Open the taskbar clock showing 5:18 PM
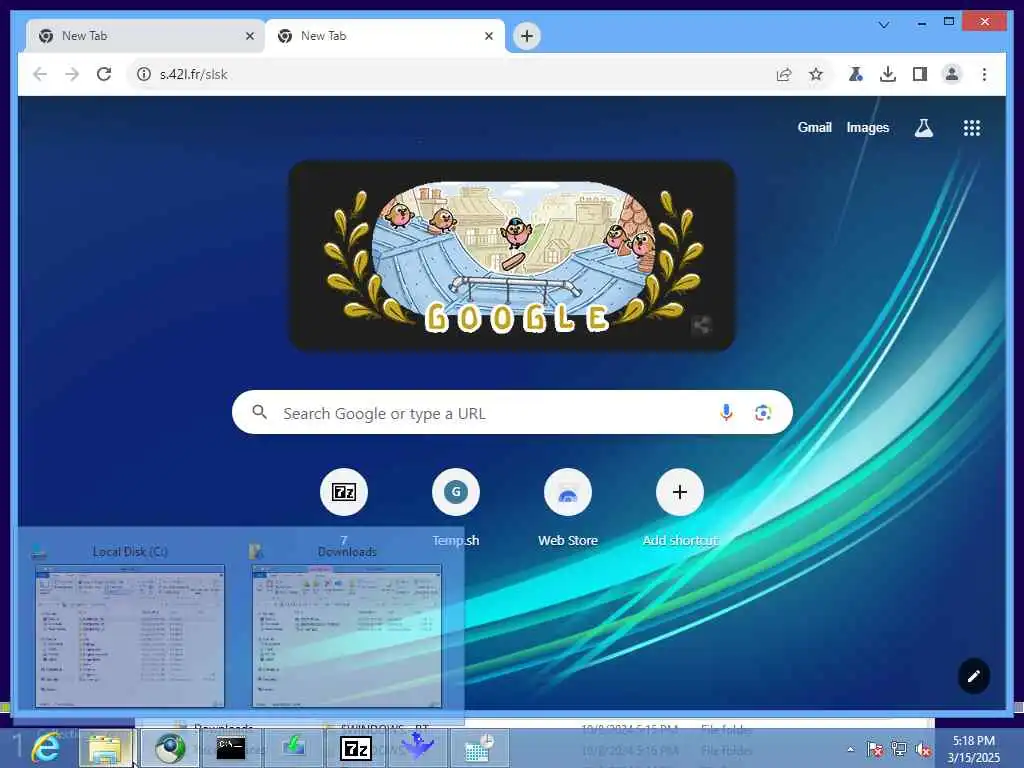 pyautogui.click(x=973, y=749)
